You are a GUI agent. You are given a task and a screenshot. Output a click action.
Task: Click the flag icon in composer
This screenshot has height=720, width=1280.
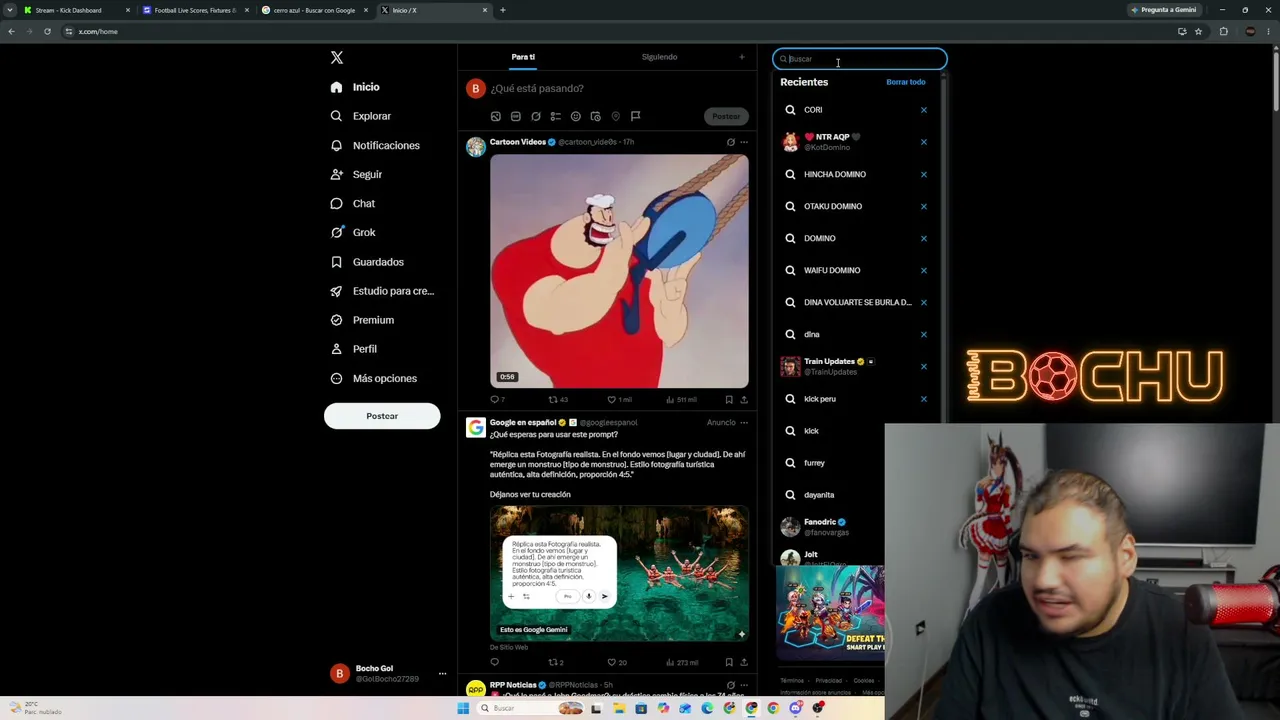pos(635,116)
